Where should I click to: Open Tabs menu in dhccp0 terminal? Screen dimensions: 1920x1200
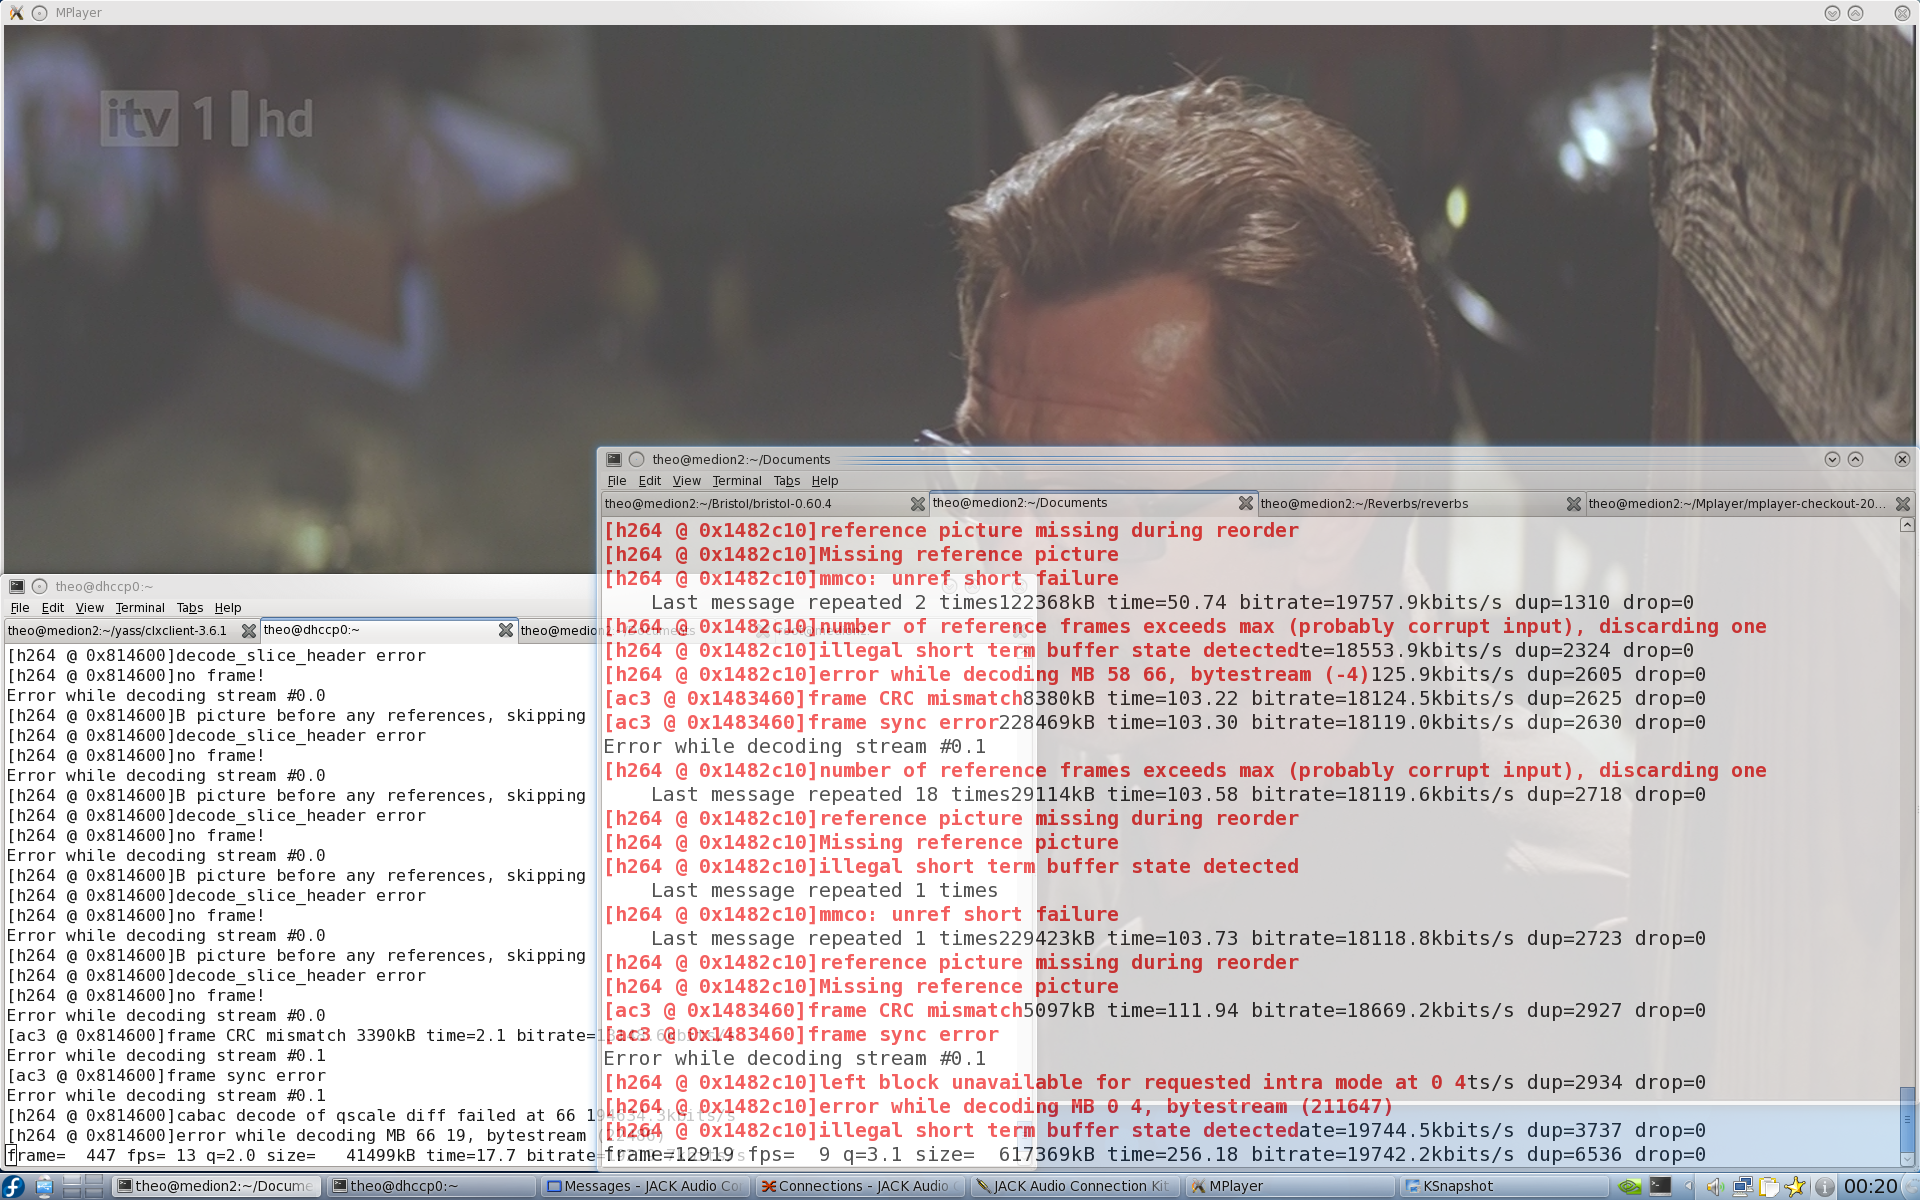pyautogui.click(x=190, y=608)
